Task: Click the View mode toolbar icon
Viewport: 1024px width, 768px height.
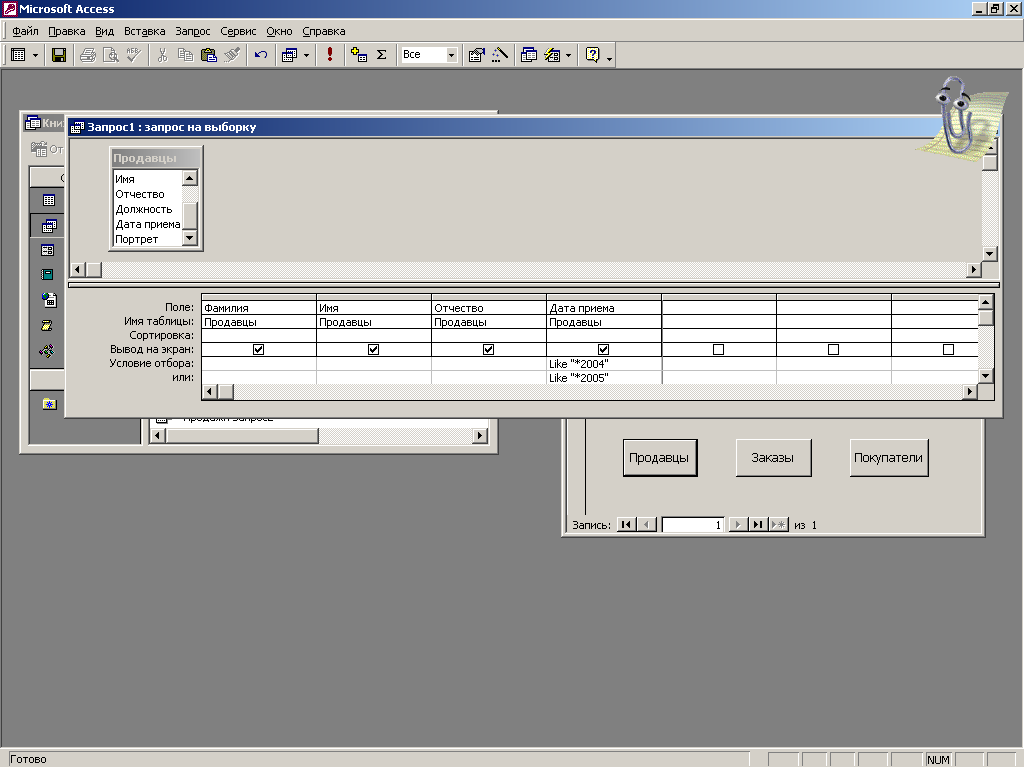Action: pyautogui.click(x=18, y=55)
